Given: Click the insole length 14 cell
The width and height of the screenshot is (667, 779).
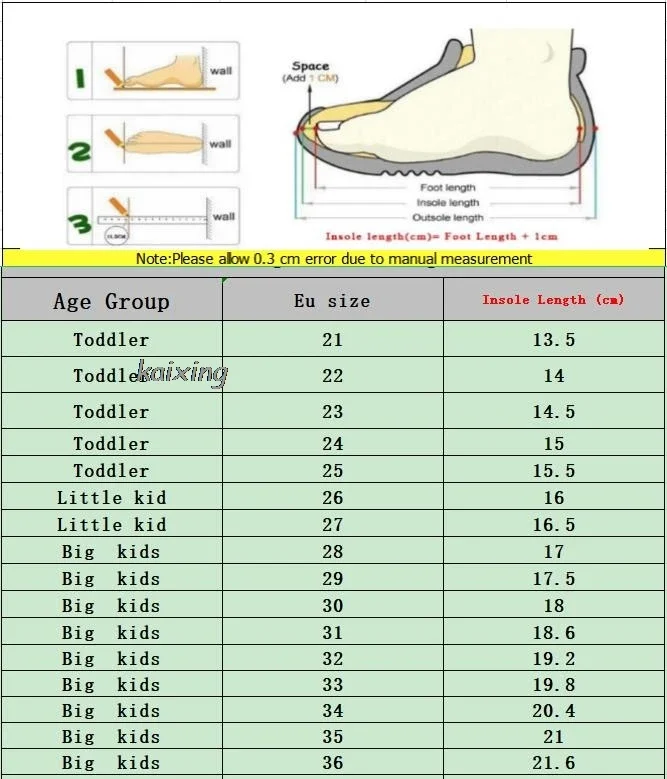Looking at the screenshot, I should coord(554,375).
